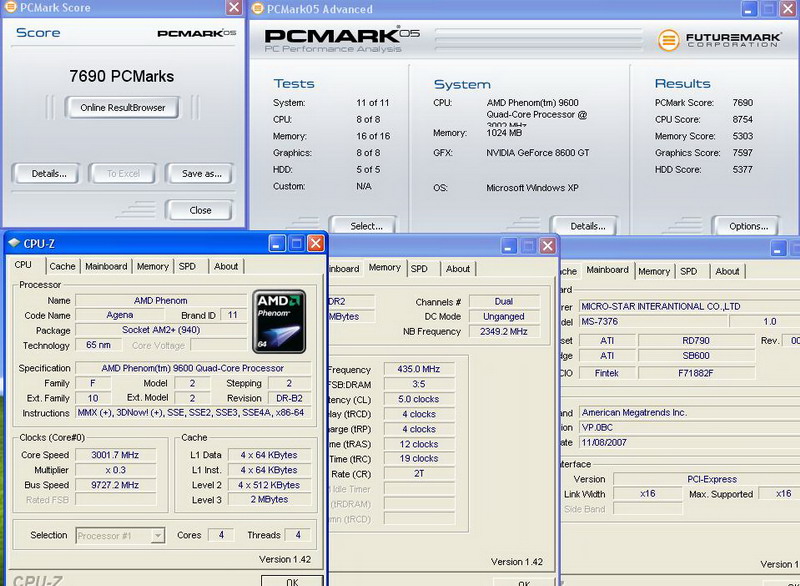Select SPD tab in middle CPU-Z window
Image resolution: width=800 pixels, height=586 pixels.
click(x=419, y=269)
